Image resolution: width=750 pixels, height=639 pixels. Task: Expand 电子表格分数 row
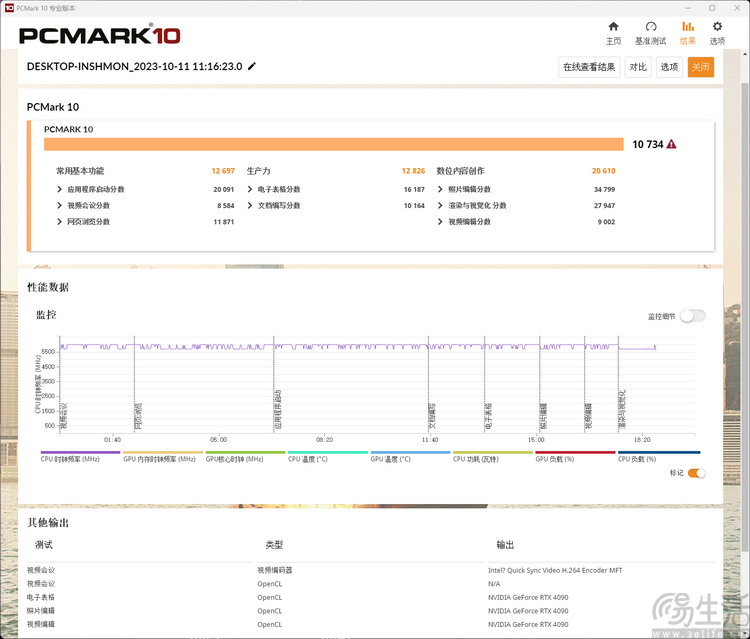[x=250, y=189]
